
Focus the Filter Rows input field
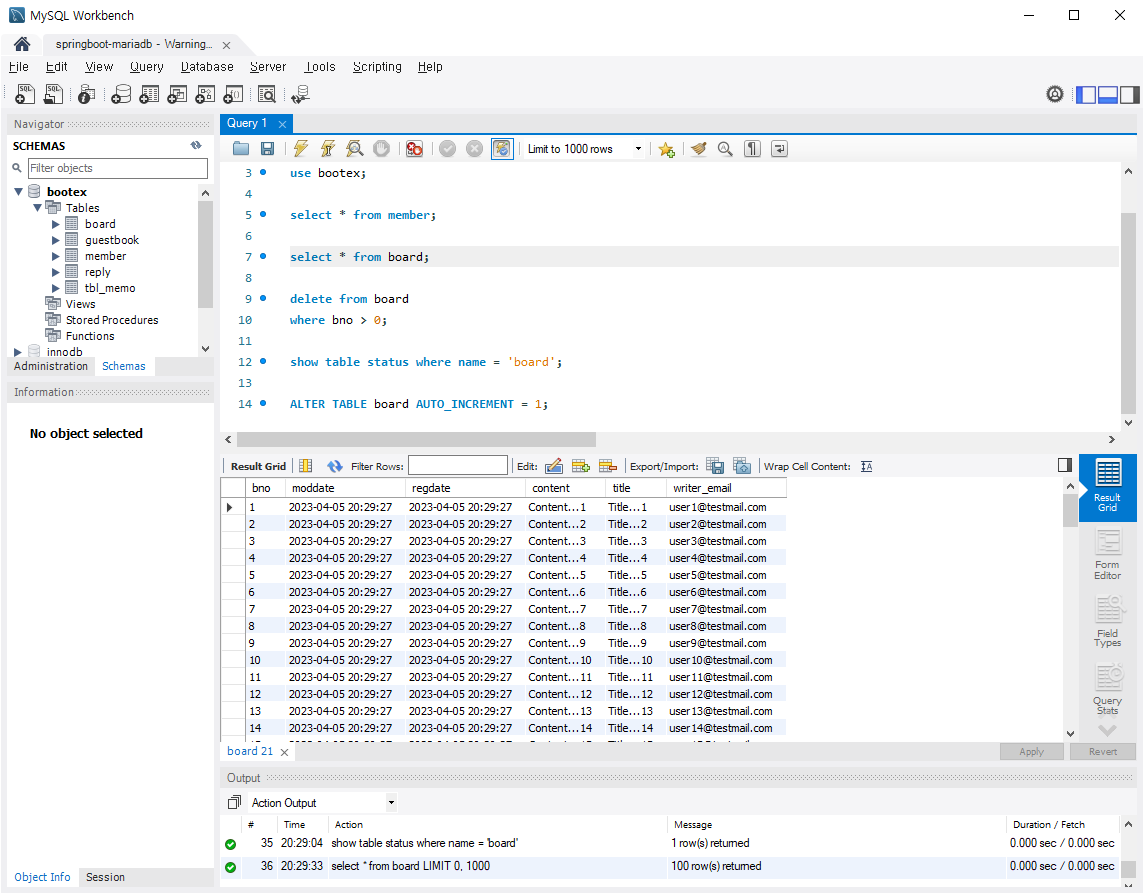click(457, 466)
